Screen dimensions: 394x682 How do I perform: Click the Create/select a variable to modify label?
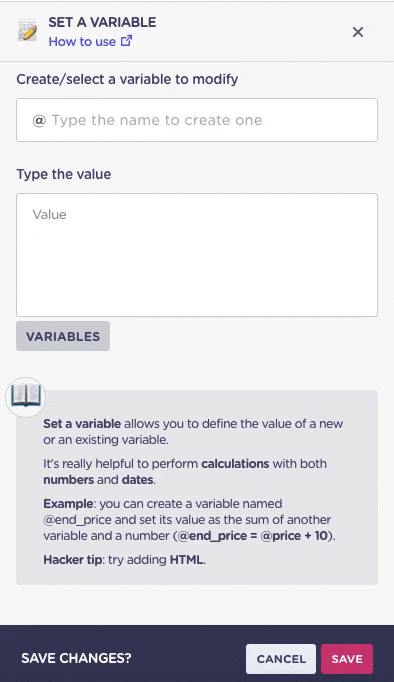127,79
